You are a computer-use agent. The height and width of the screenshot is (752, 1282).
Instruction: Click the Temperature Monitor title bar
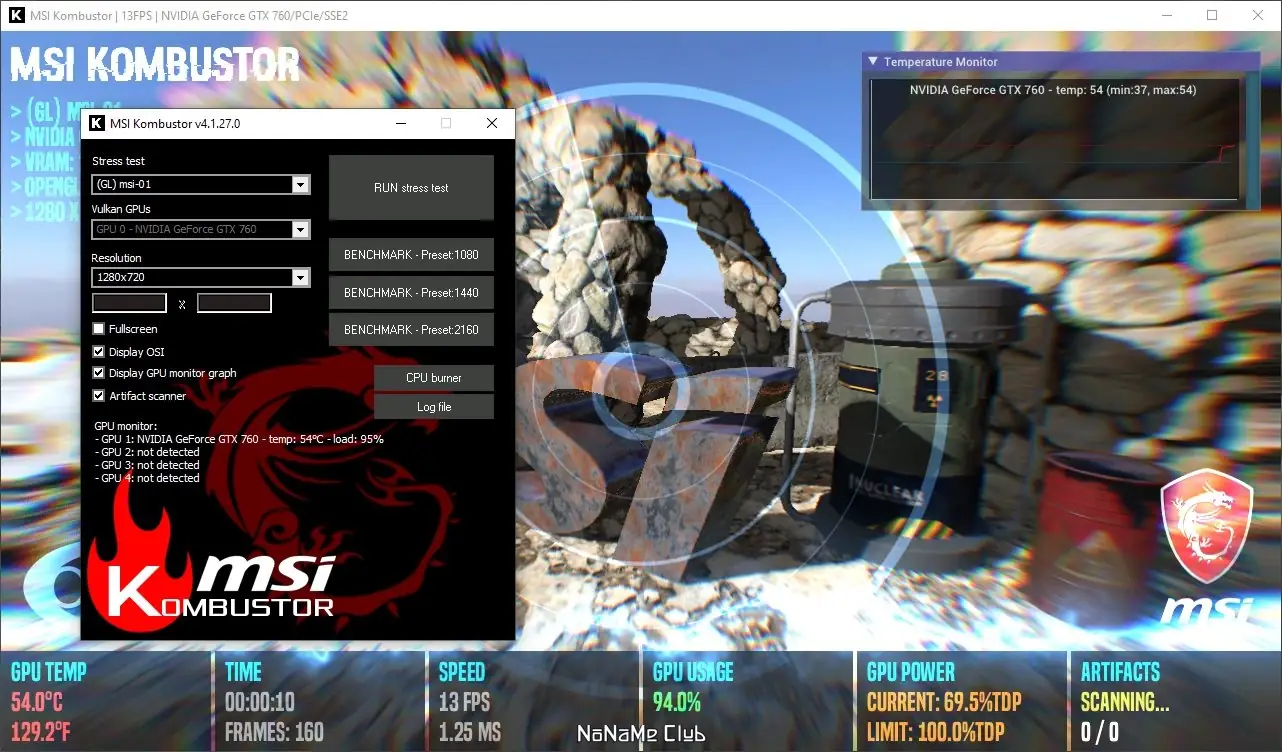click(x=1060, y=62)
